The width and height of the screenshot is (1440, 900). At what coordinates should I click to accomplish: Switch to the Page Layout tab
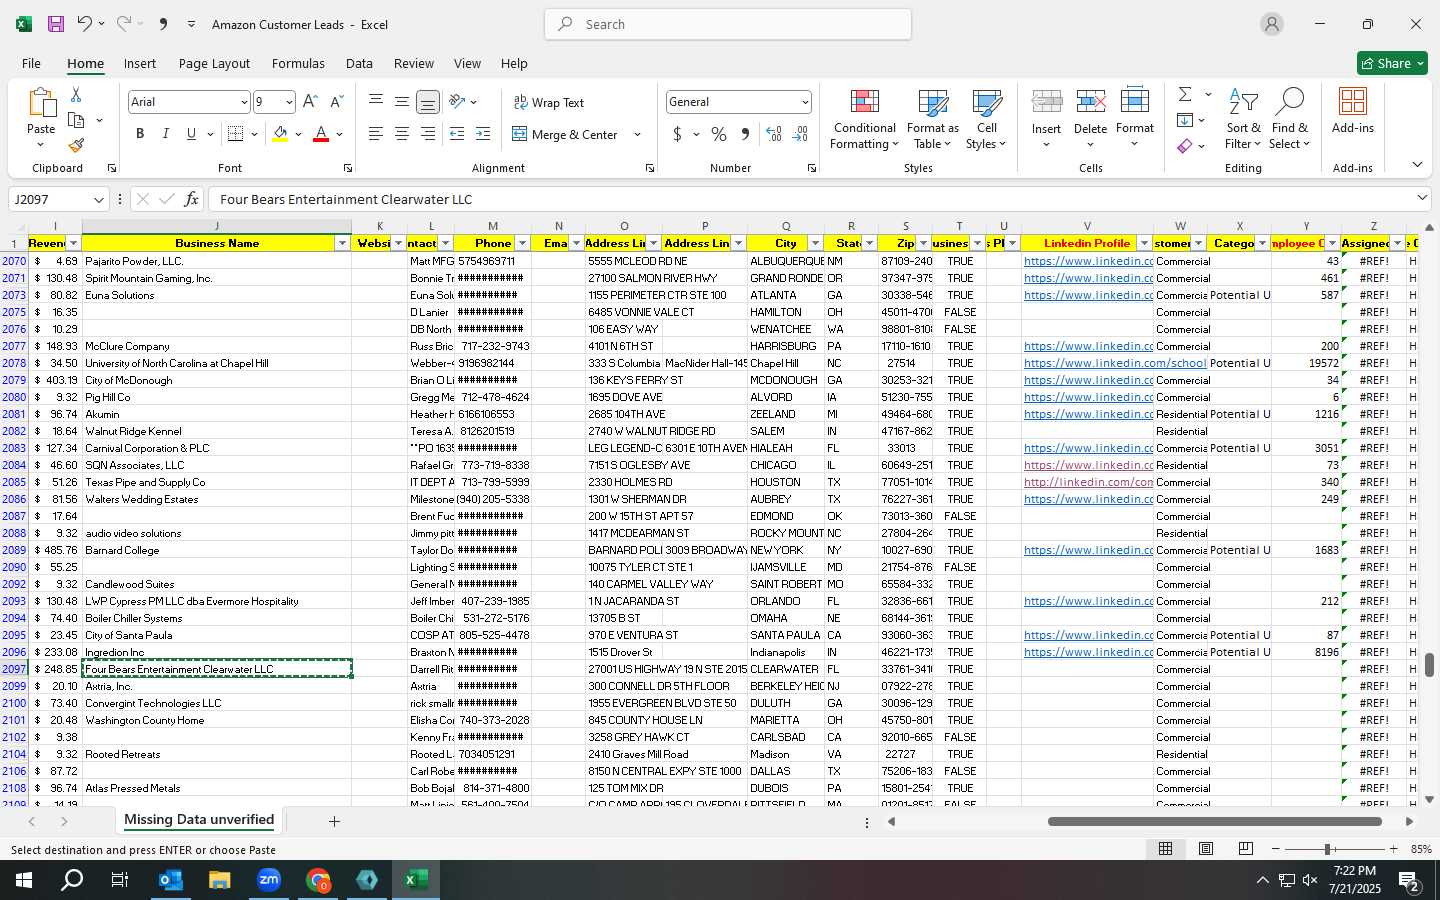click(x=214, y=63)
